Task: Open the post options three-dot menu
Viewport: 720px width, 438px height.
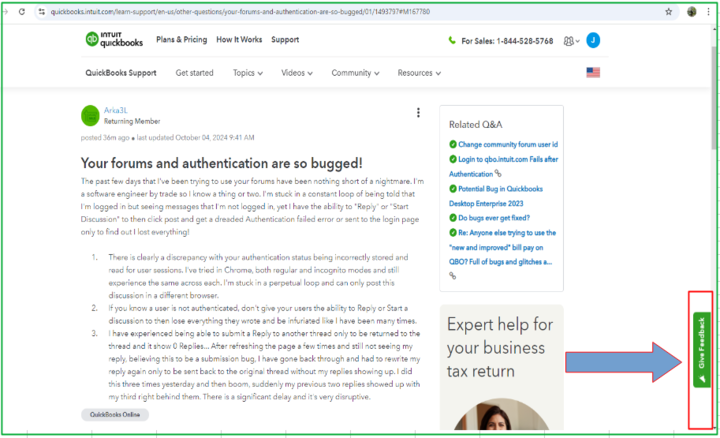Action: pyautogui.click(x=418, y=112)
